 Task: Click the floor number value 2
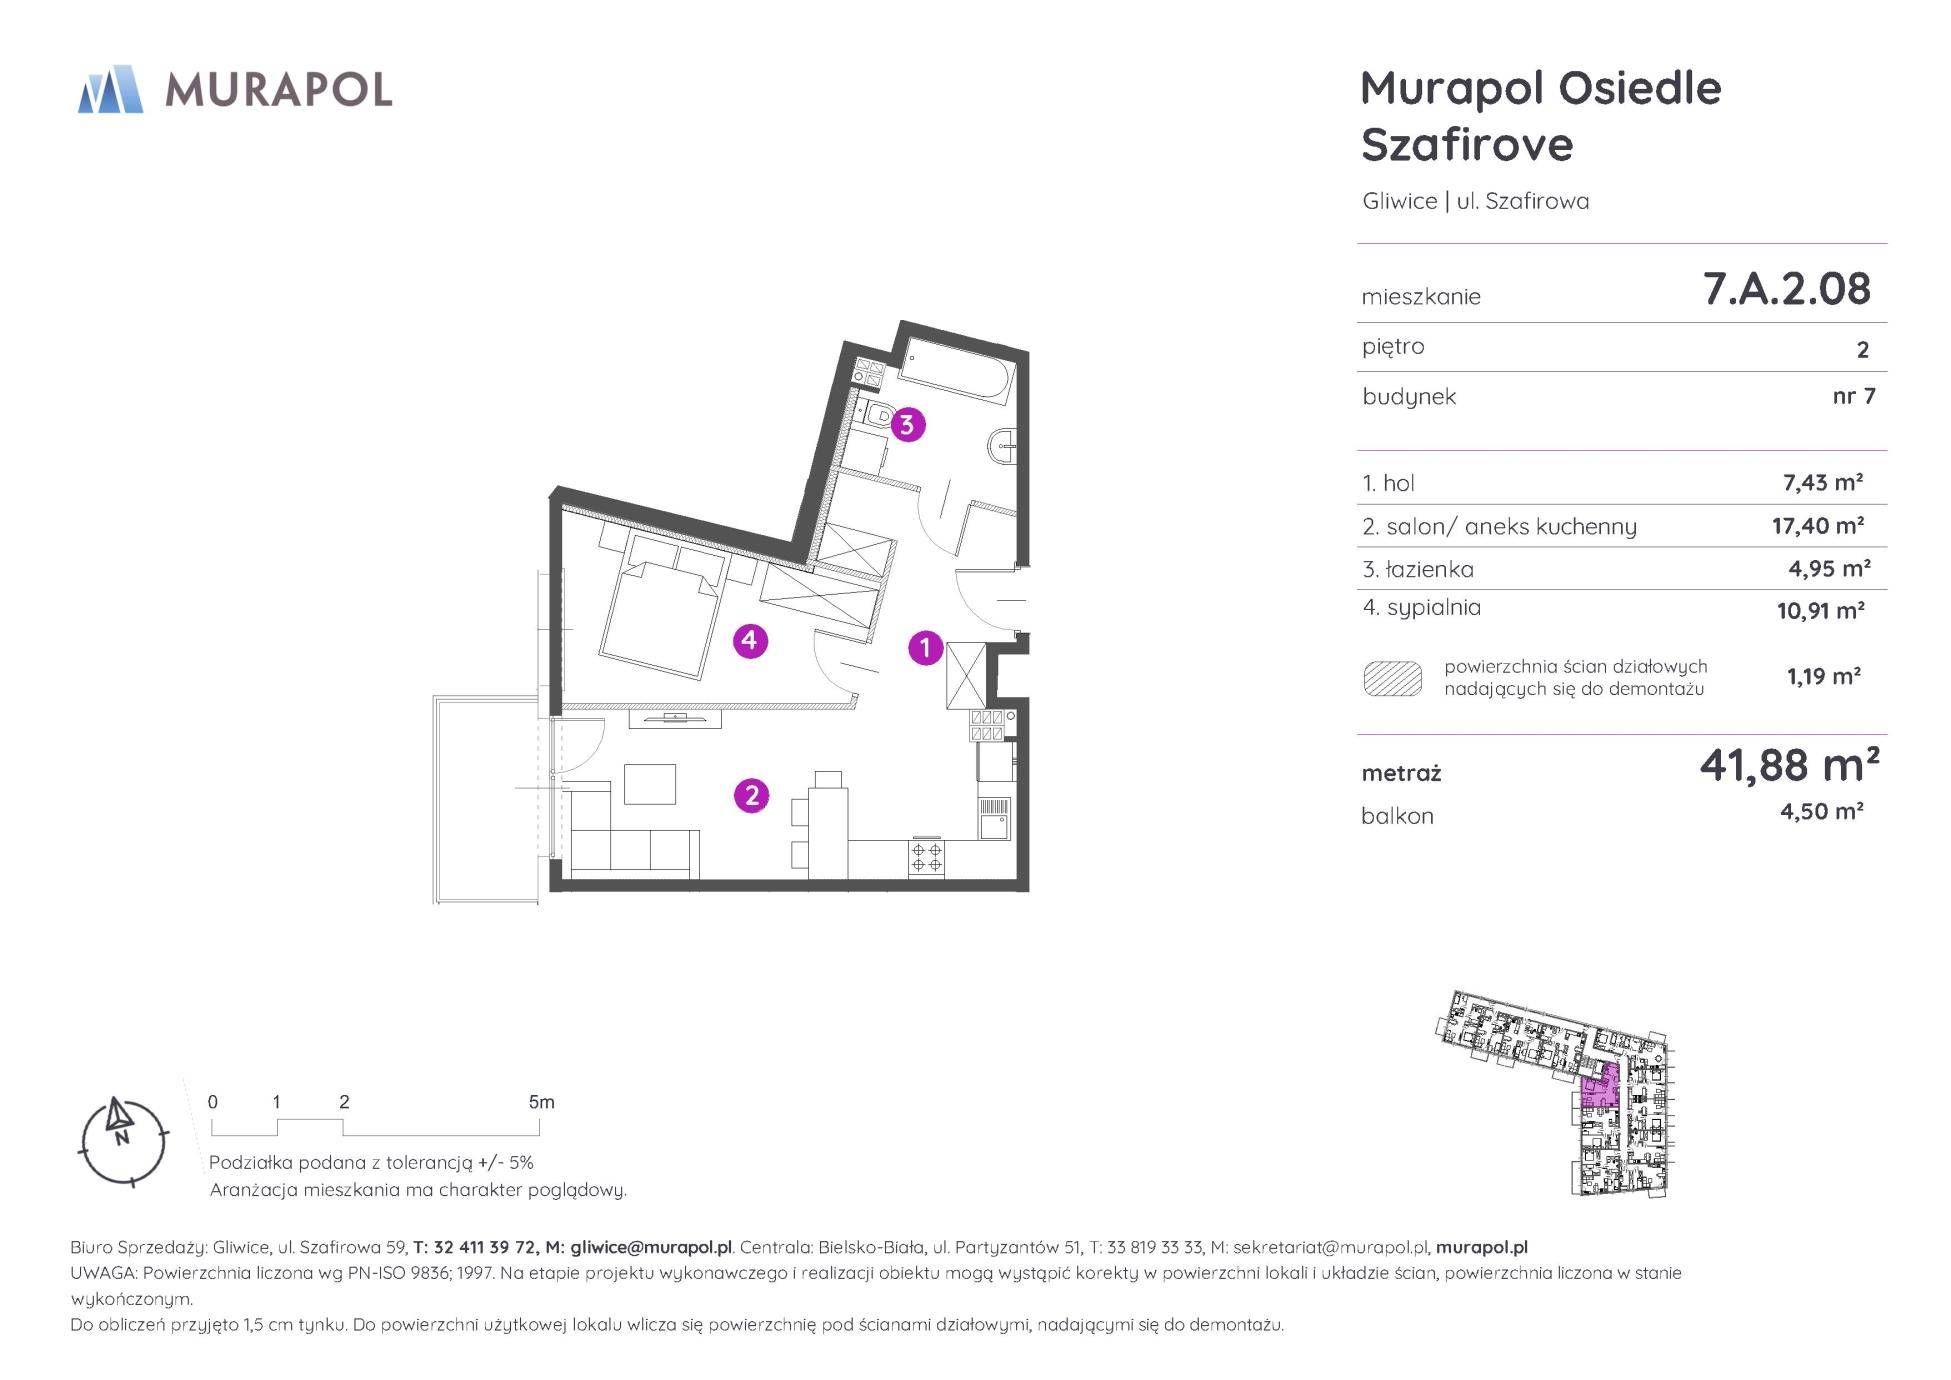pos(1862,349)
